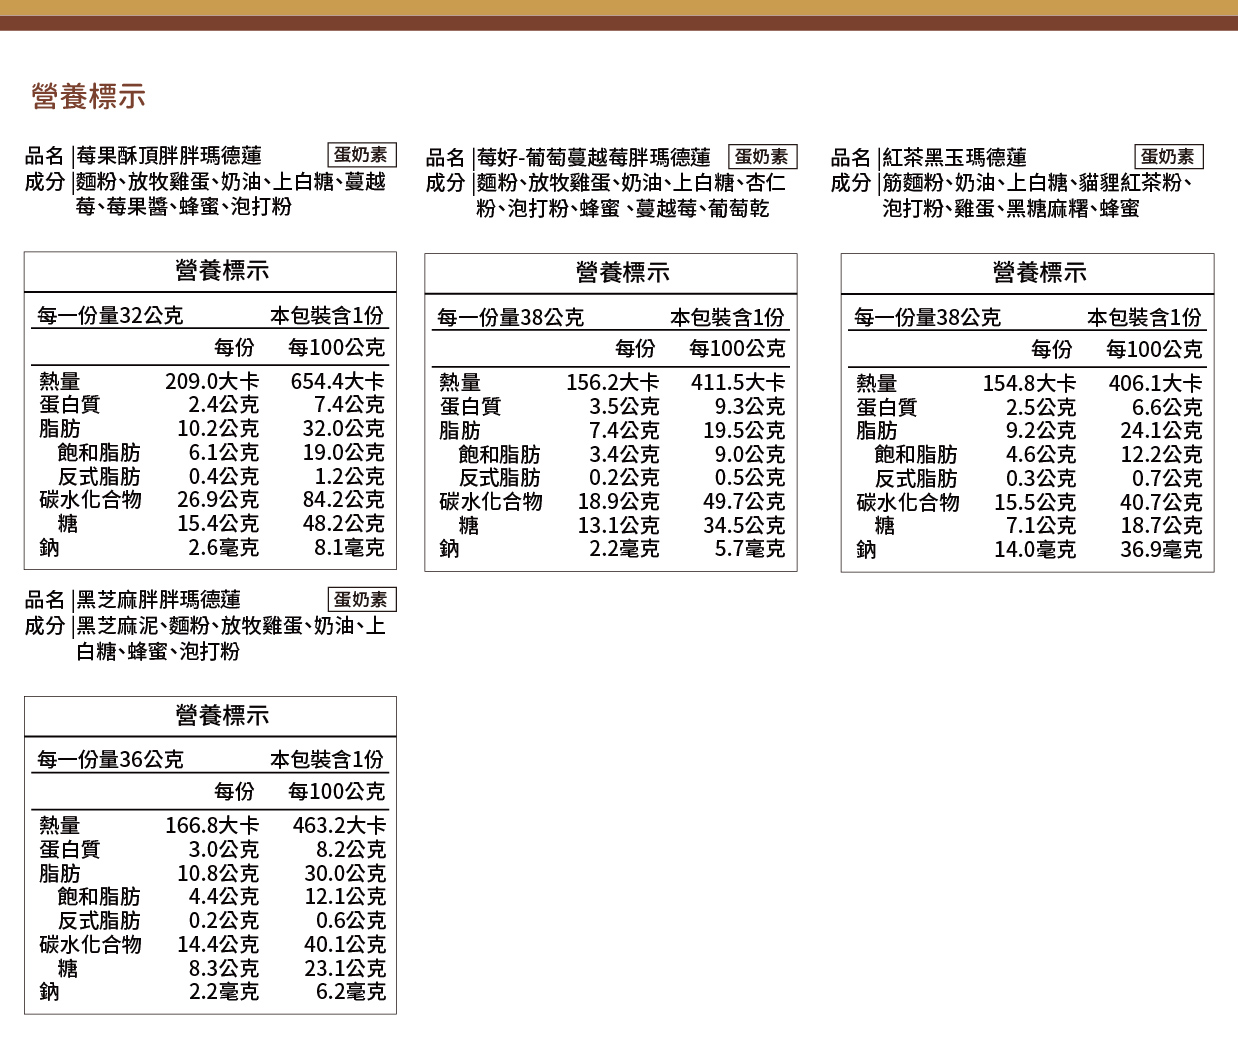Viewport: 1238px width, 1042px height.
Task: Click the 654.4大卡 calorie value
Action: [x=337, y=381]
